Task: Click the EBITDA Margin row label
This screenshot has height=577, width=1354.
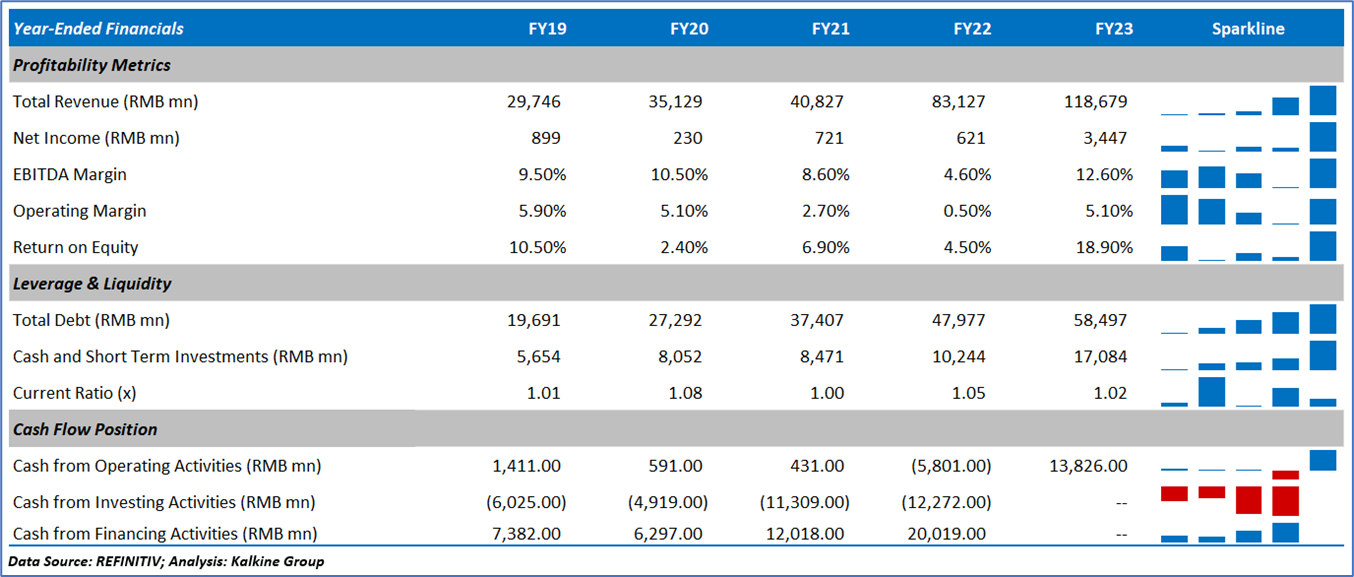Action: (x=70, y=174)
